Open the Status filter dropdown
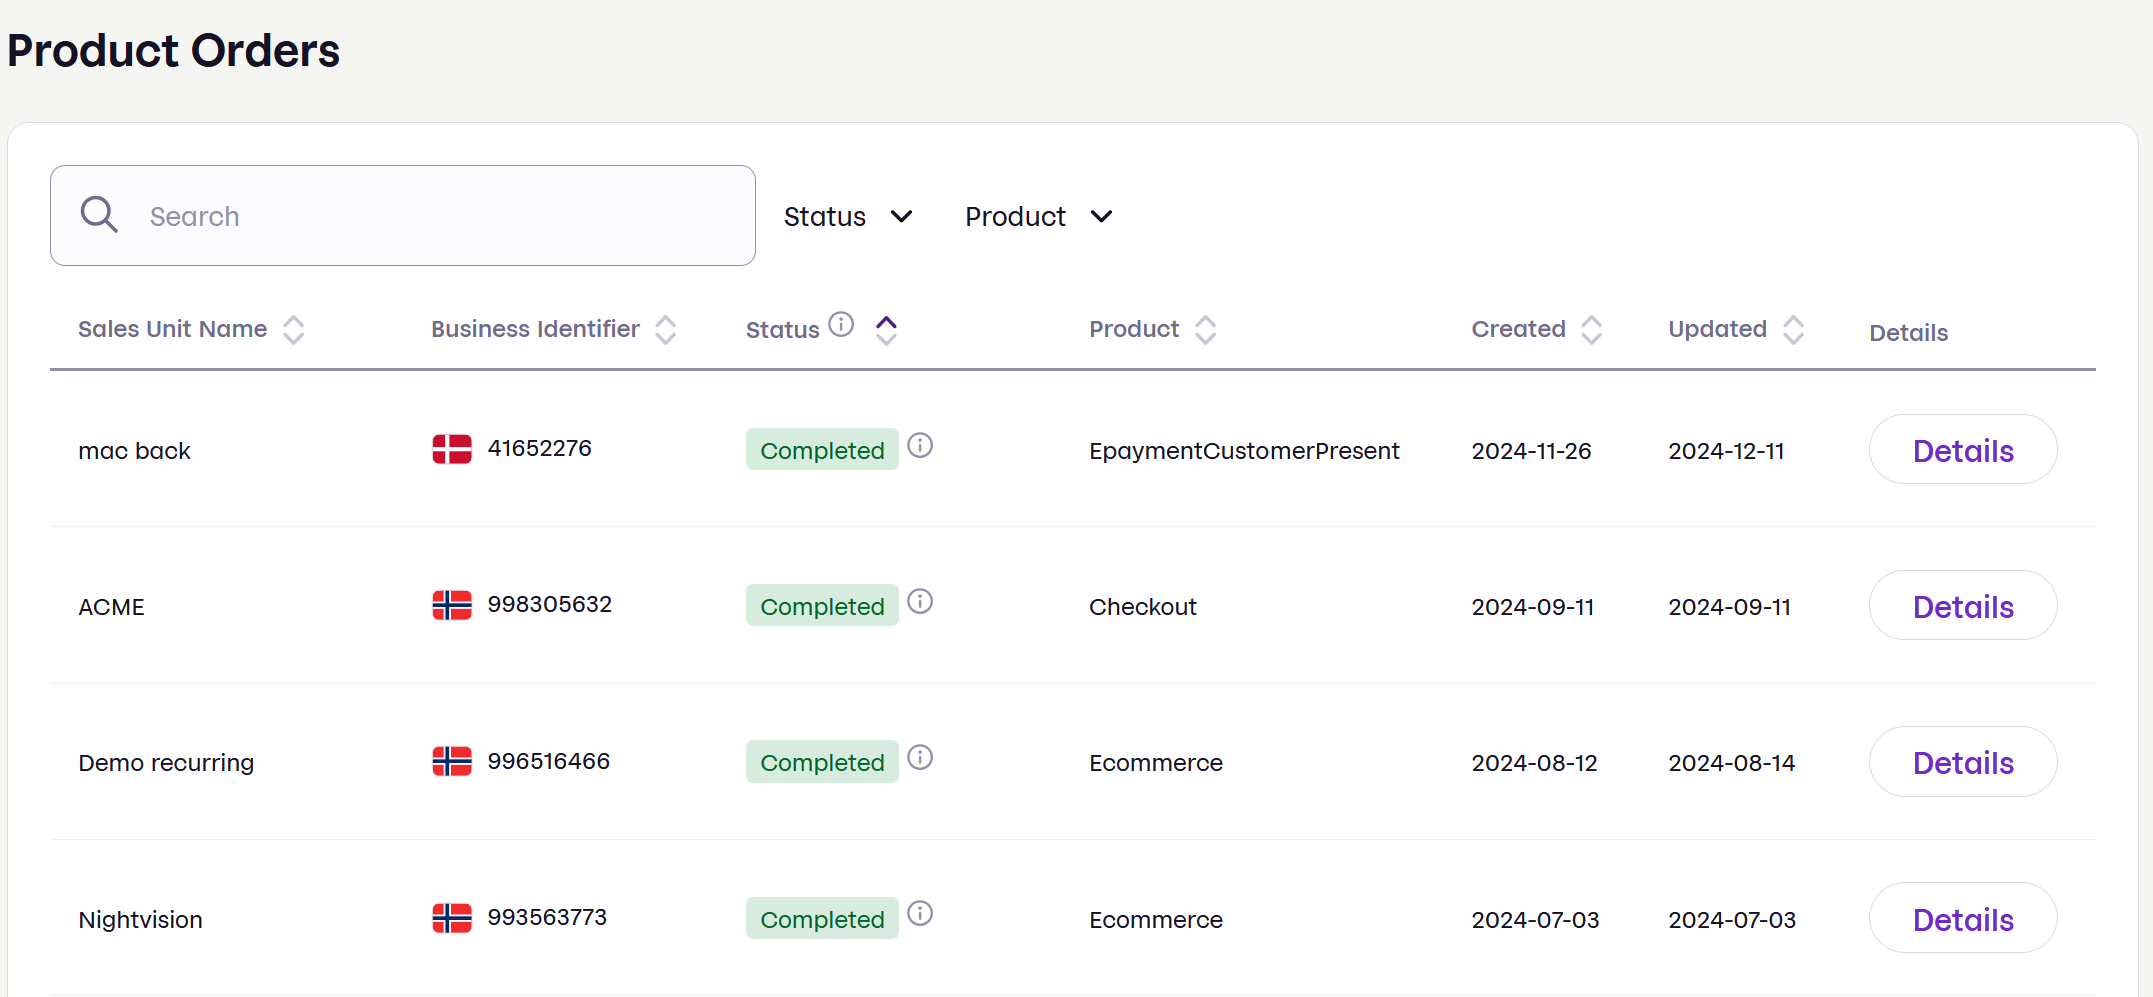The height and width of the screenshot is (997, 2153). tap(849, 216)
